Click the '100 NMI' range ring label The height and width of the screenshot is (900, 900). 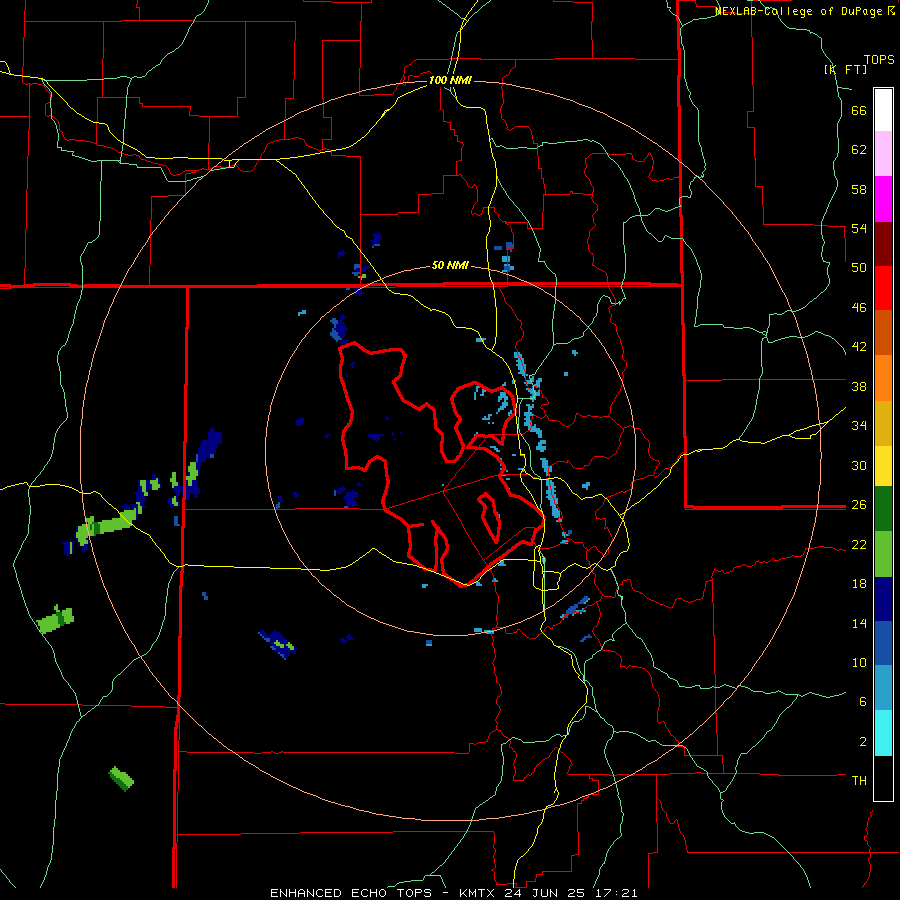tap(450, 80)
